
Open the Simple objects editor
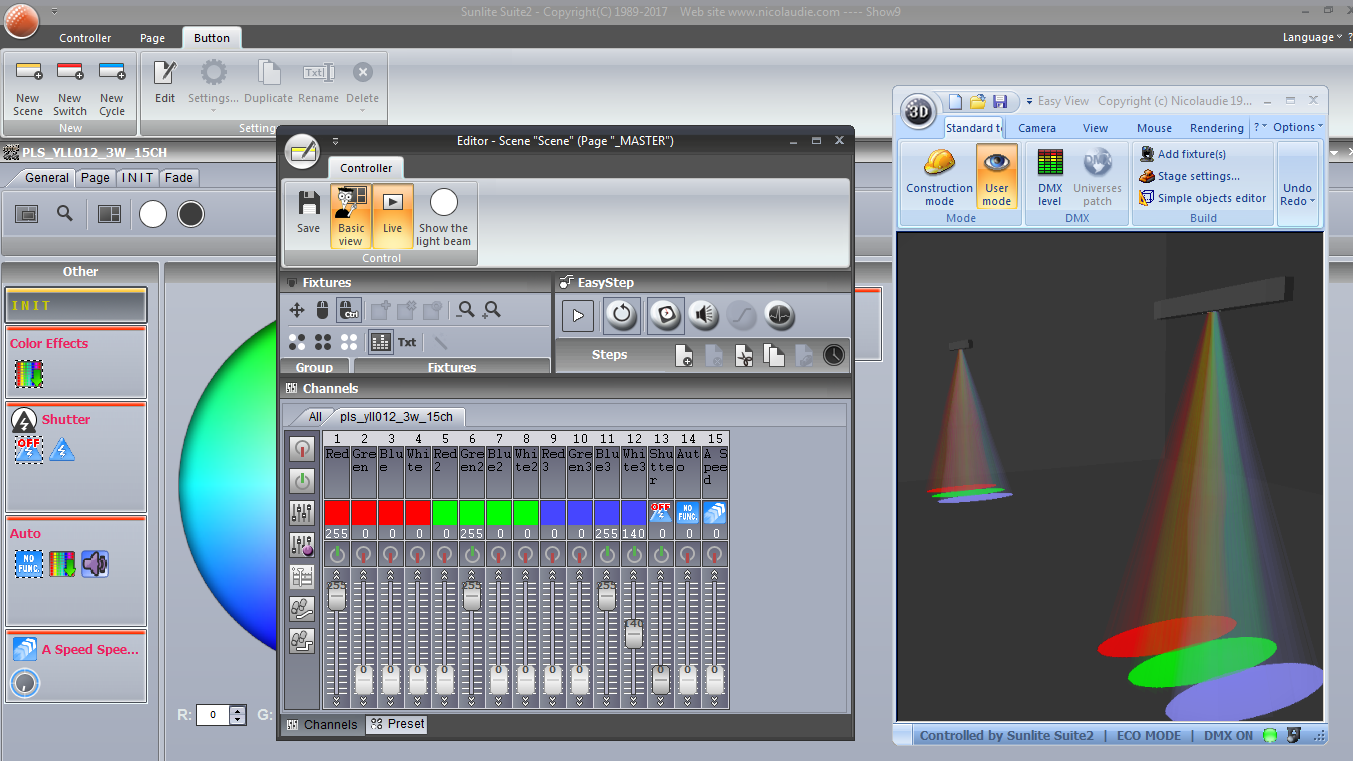pyautogui.click(x=1211, y=198)
